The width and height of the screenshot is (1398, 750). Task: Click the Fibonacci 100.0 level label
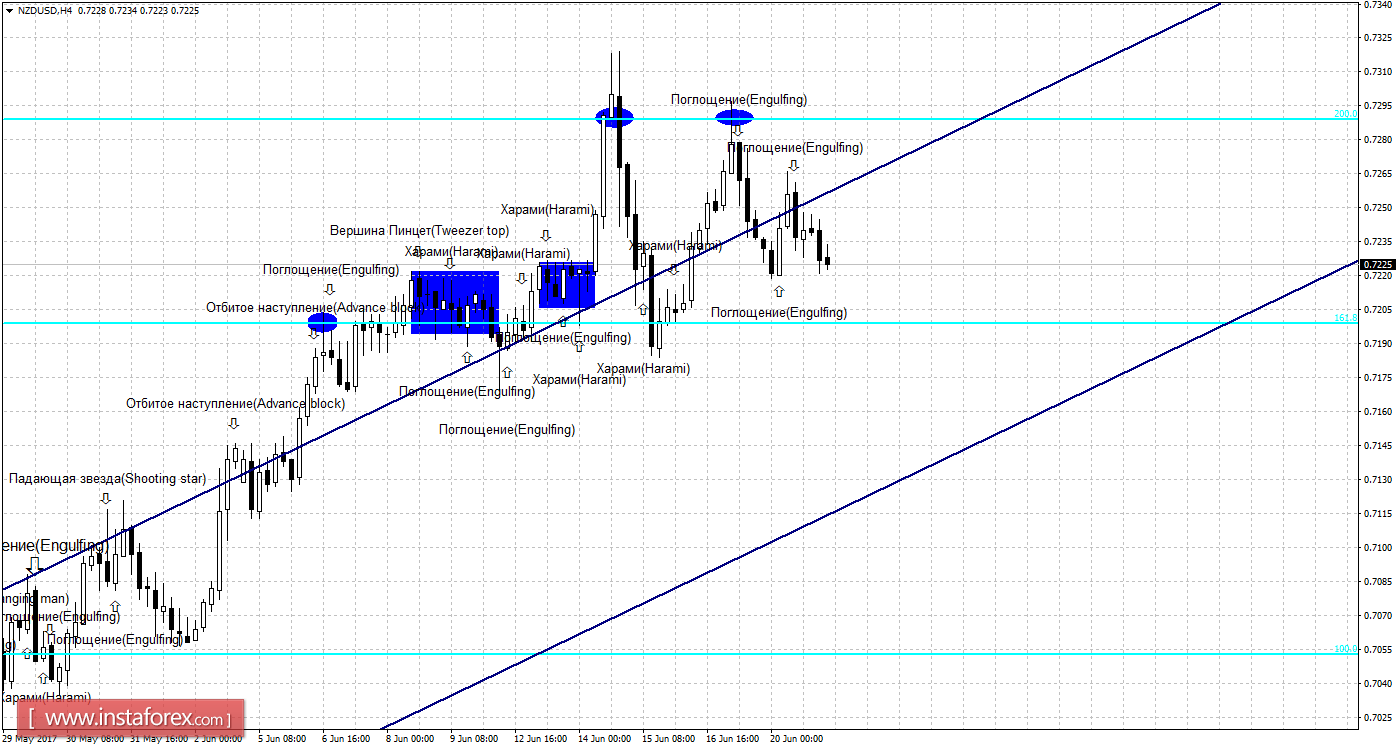pyautogui.click(x=1345, y=649)
